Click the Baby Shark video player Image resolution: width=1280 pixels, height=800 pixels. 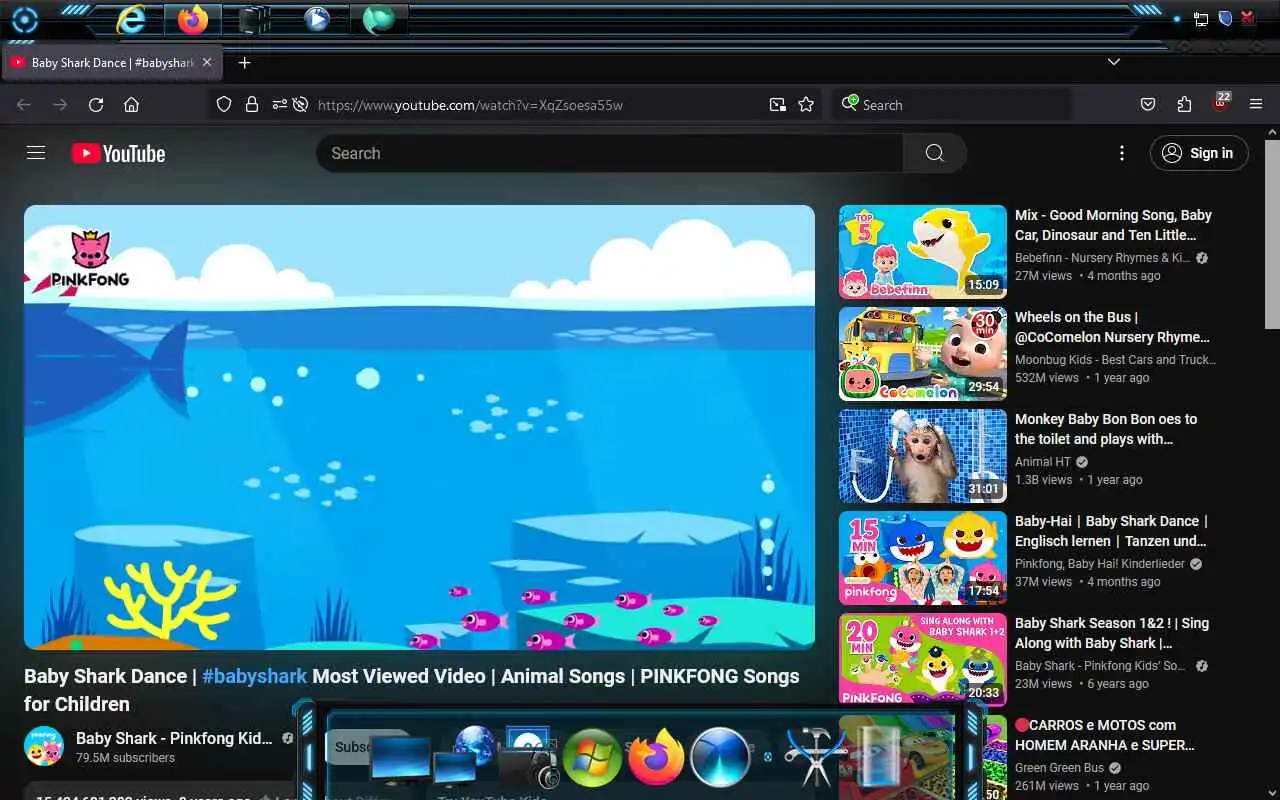[x=419, y=427]
